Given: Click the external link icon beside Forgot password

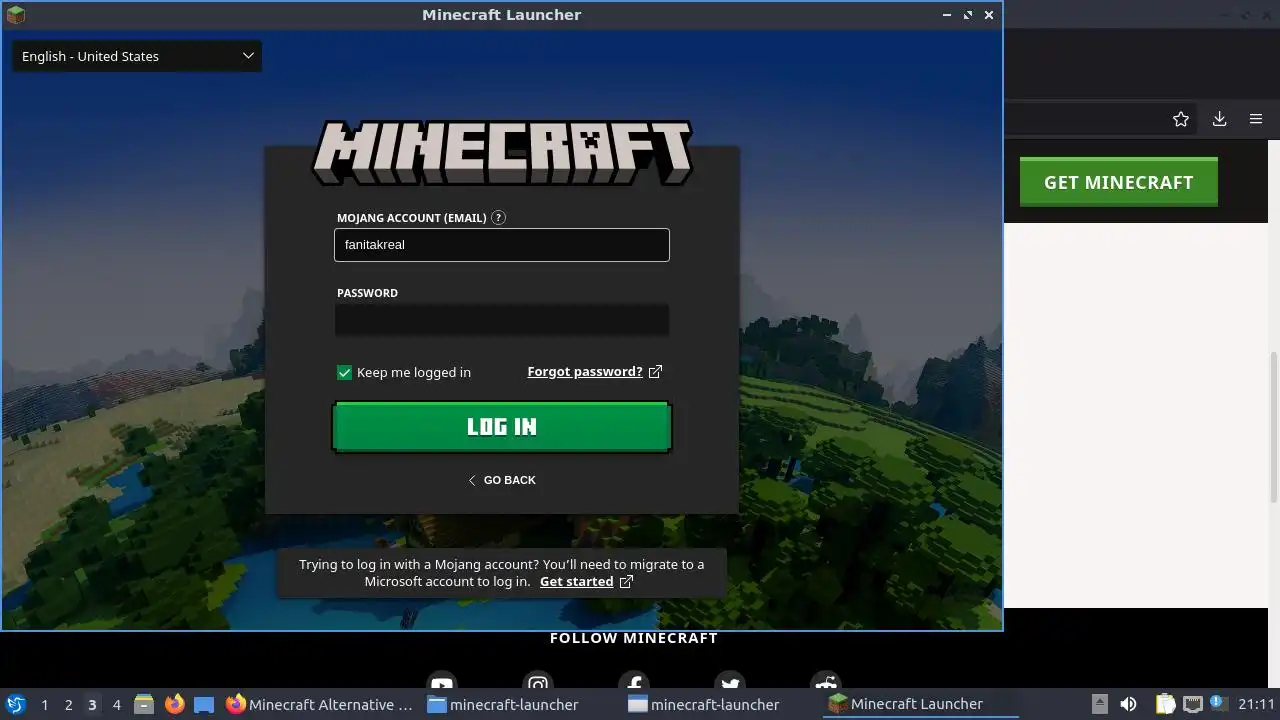Looking at the screenshot, I should pyautogui.click(x=655, y=371).
